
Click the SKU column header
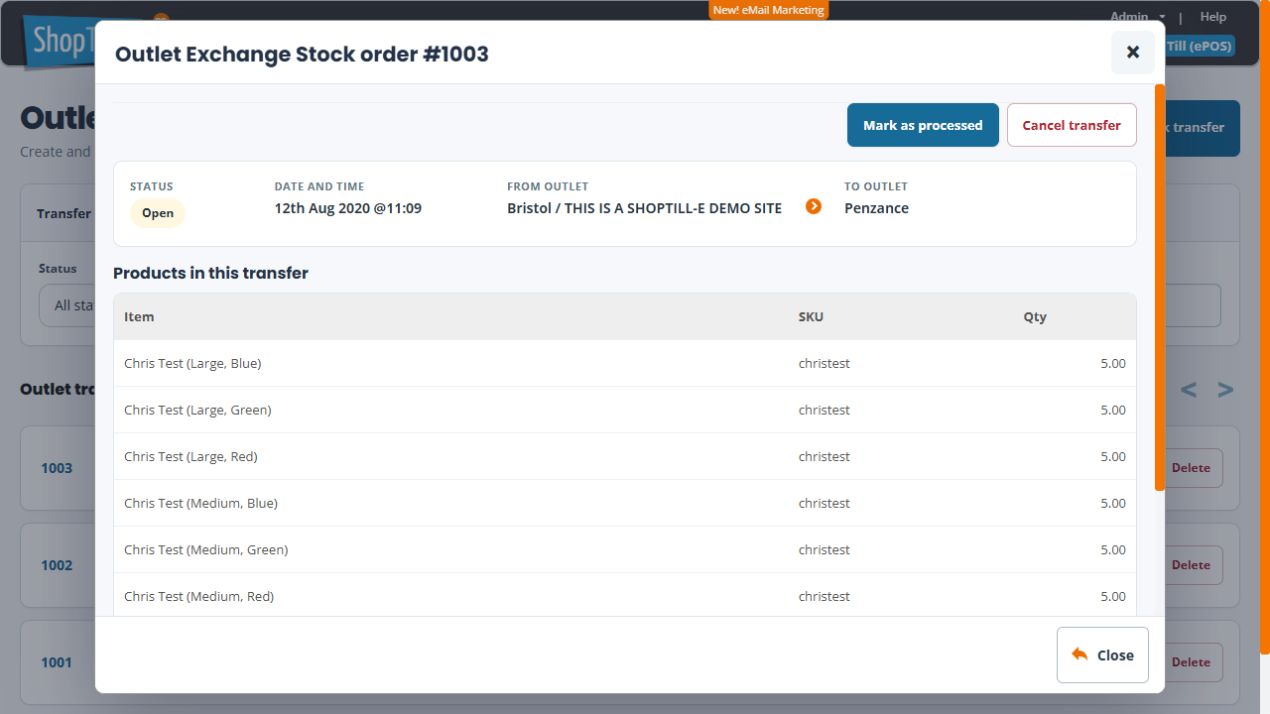point(811,316)
